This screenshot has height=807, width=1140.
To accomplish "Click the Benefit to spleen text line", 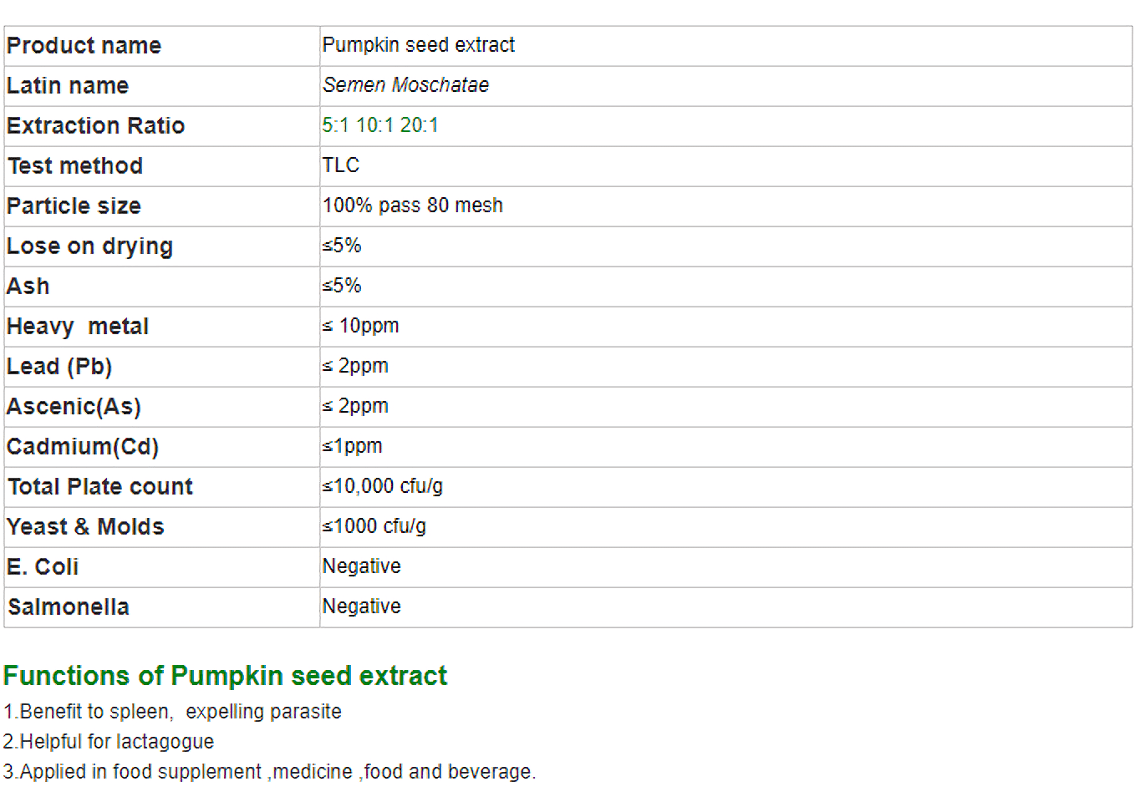I will coord(172,711).
